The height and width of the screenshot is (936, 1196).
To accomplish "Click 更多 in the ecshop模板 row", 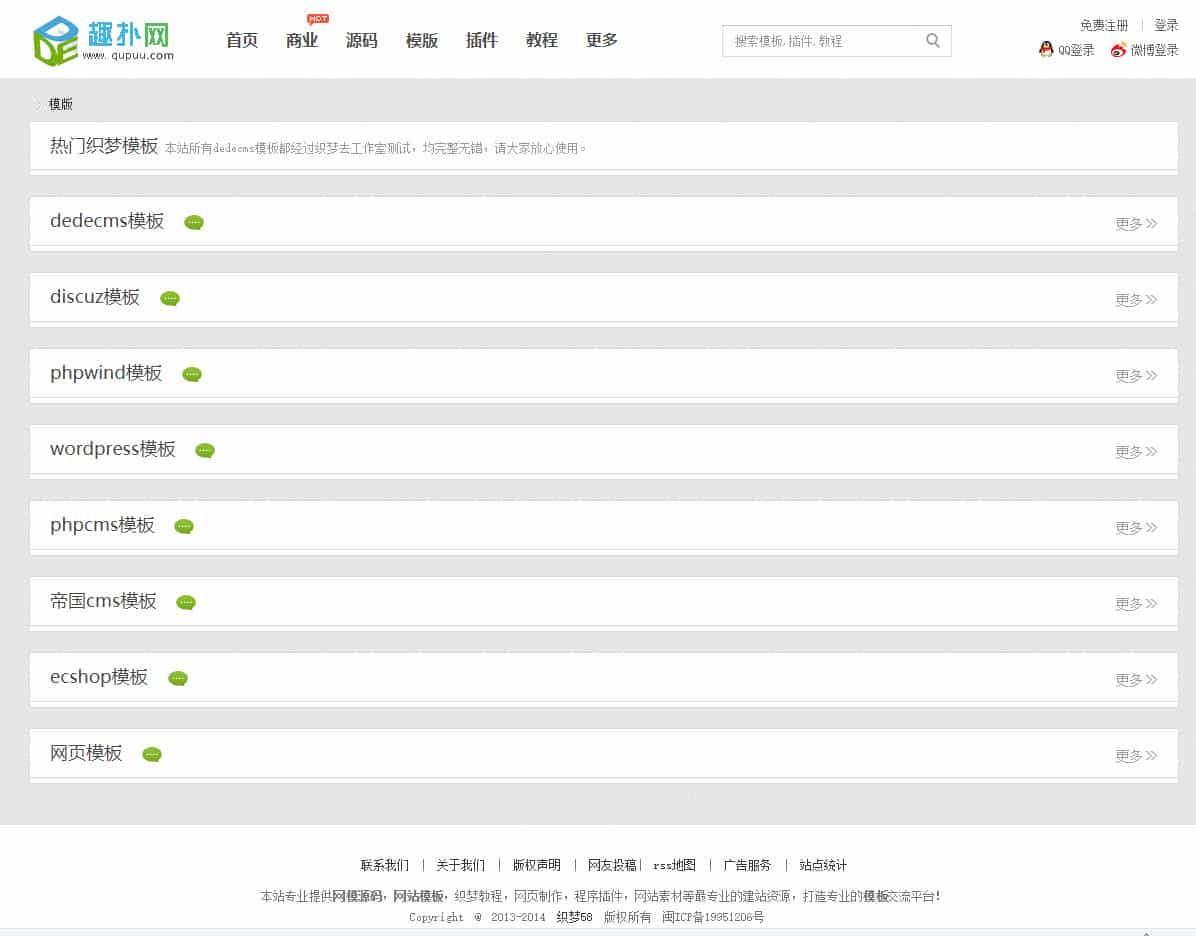I will [x=1136, y=680].
